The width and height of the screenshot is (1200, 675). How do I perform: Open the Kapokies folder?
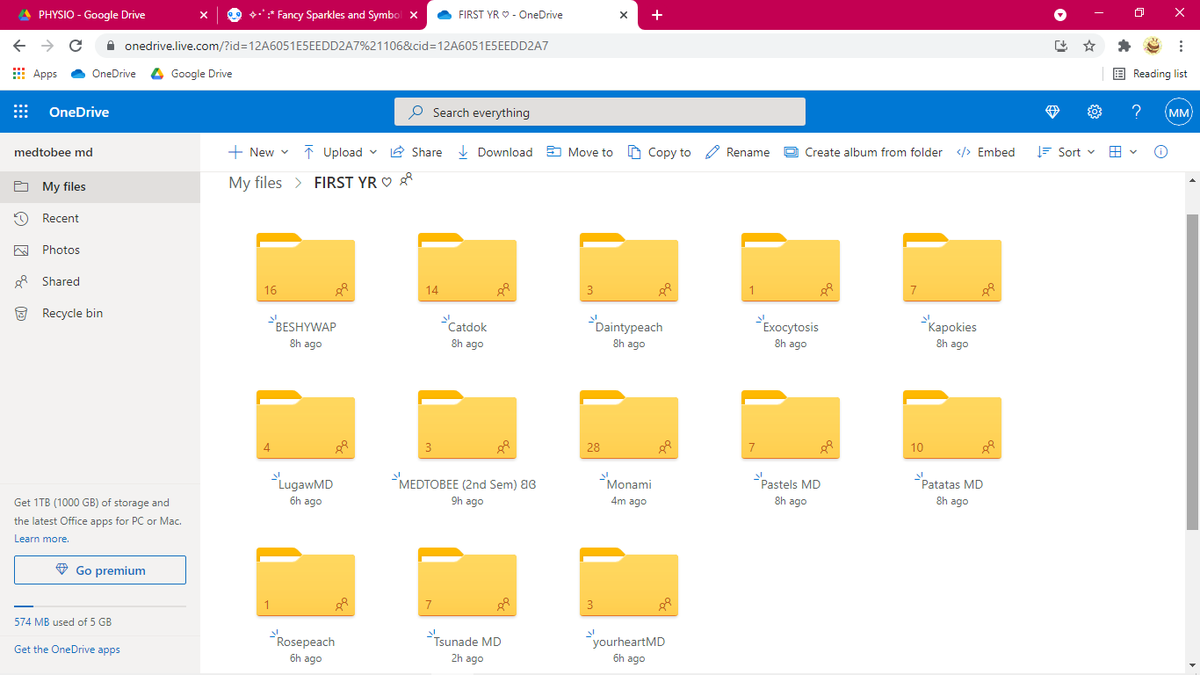pos(952,268)
